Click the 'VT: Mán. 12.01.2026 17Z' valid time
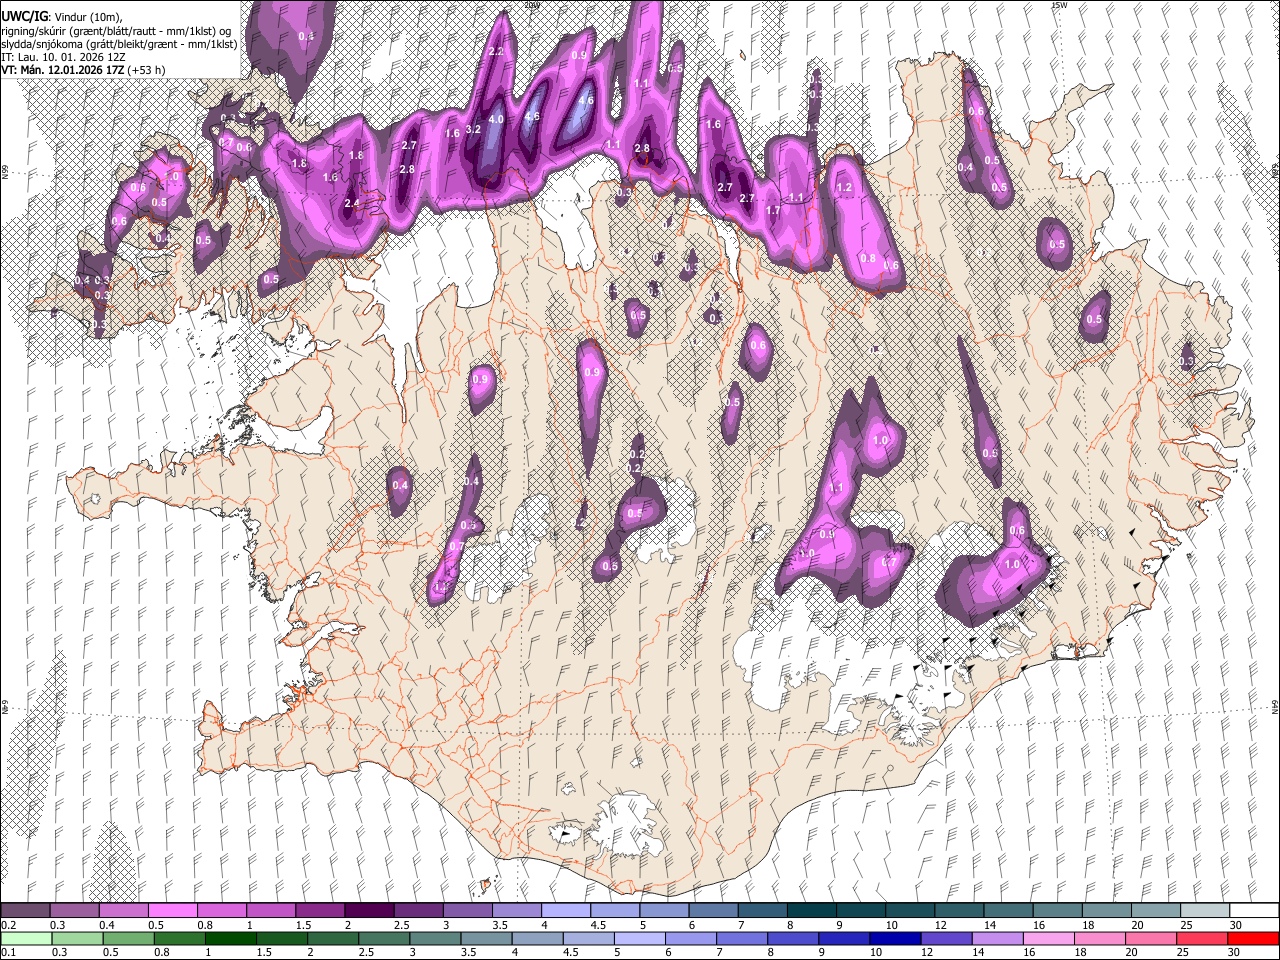The width and height of the screenshot is (1280, 960). (x=63, y=70)
